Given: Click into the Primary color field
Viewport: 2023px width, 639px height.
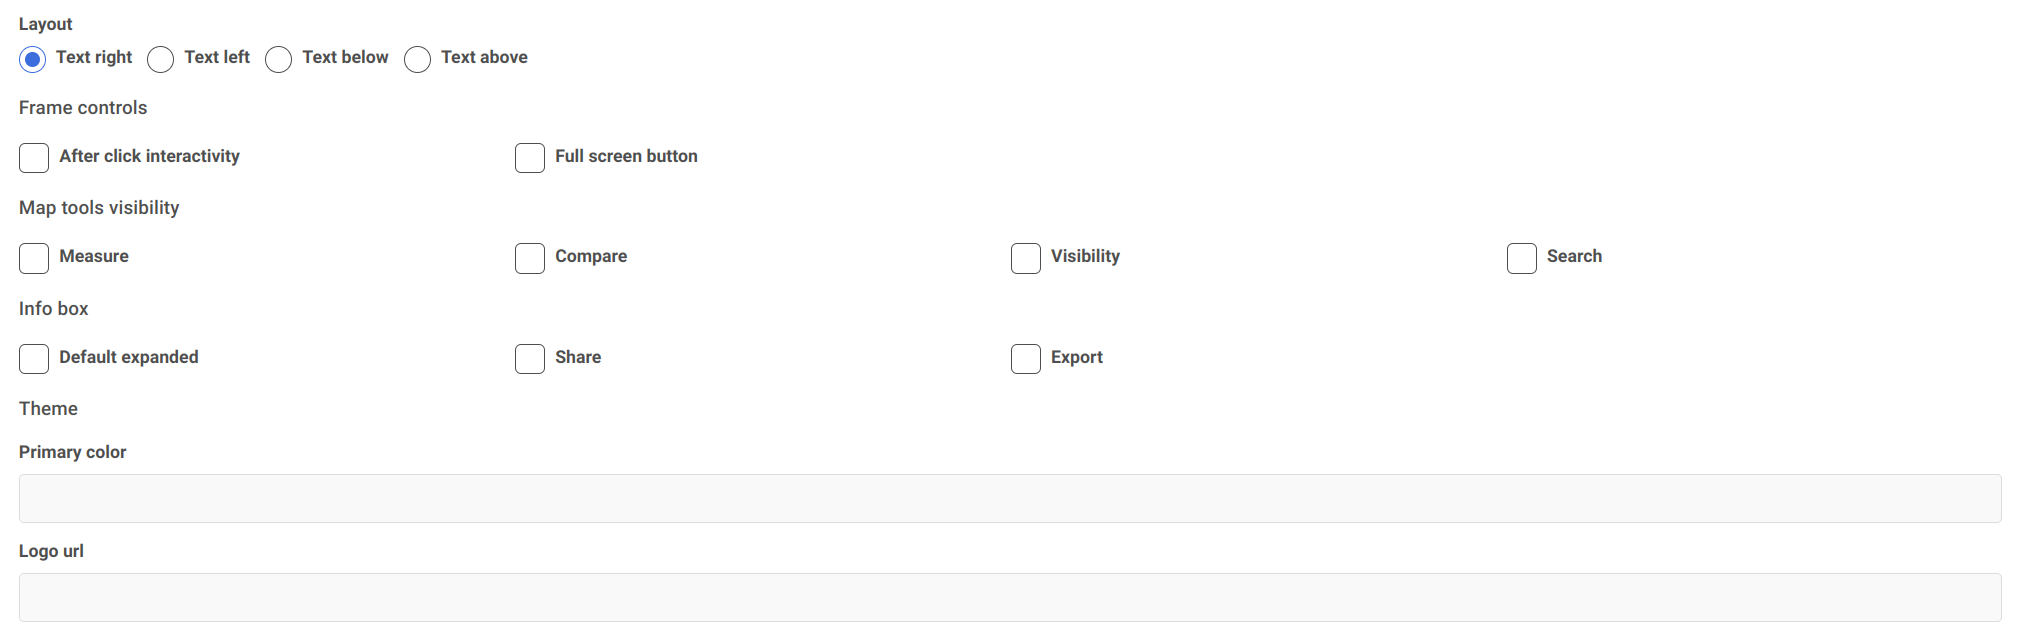Looking at the screenshot, I should click(1010, 498).
